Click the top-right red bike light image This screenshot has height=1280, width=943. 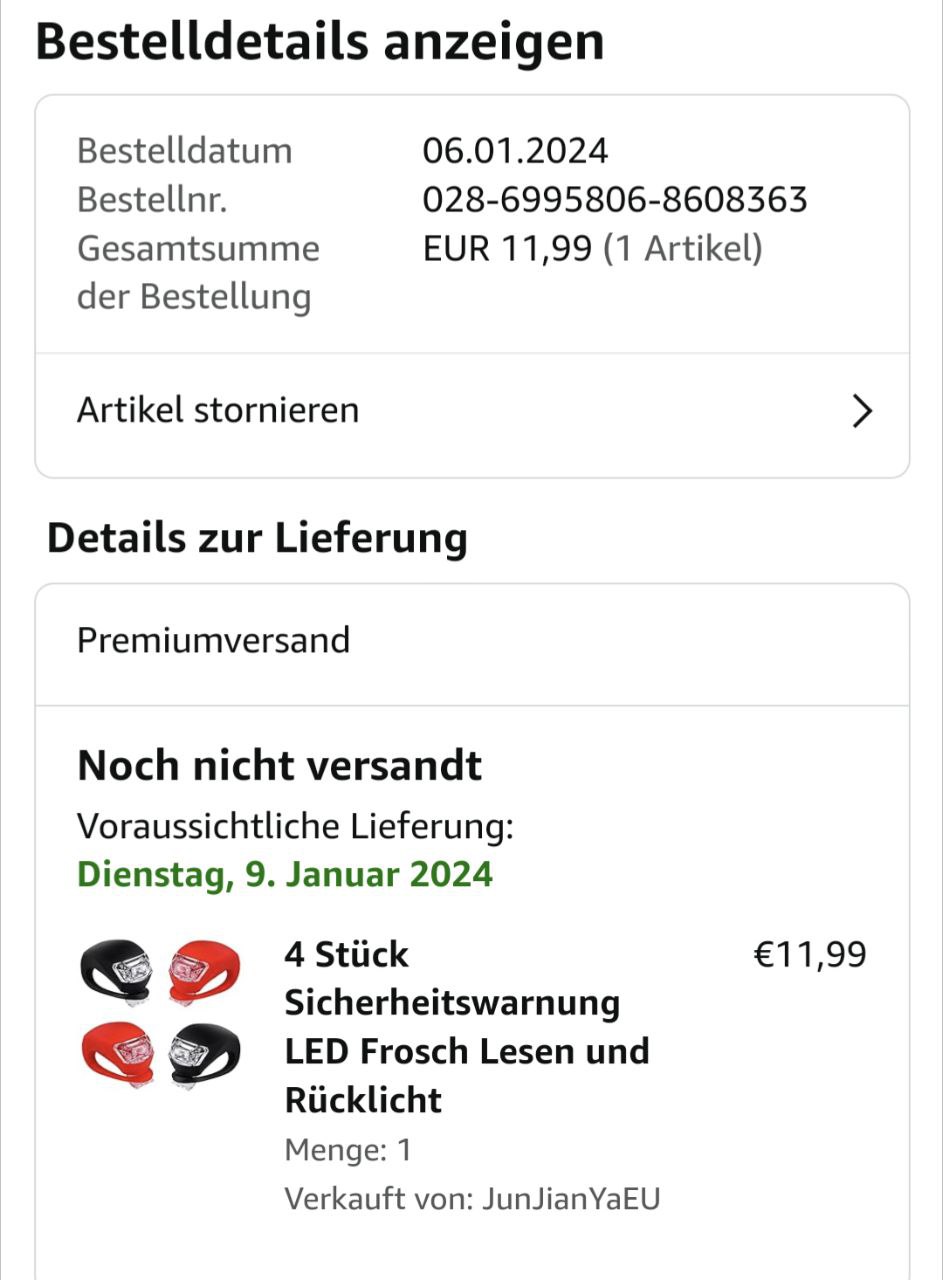click(203, 970)
